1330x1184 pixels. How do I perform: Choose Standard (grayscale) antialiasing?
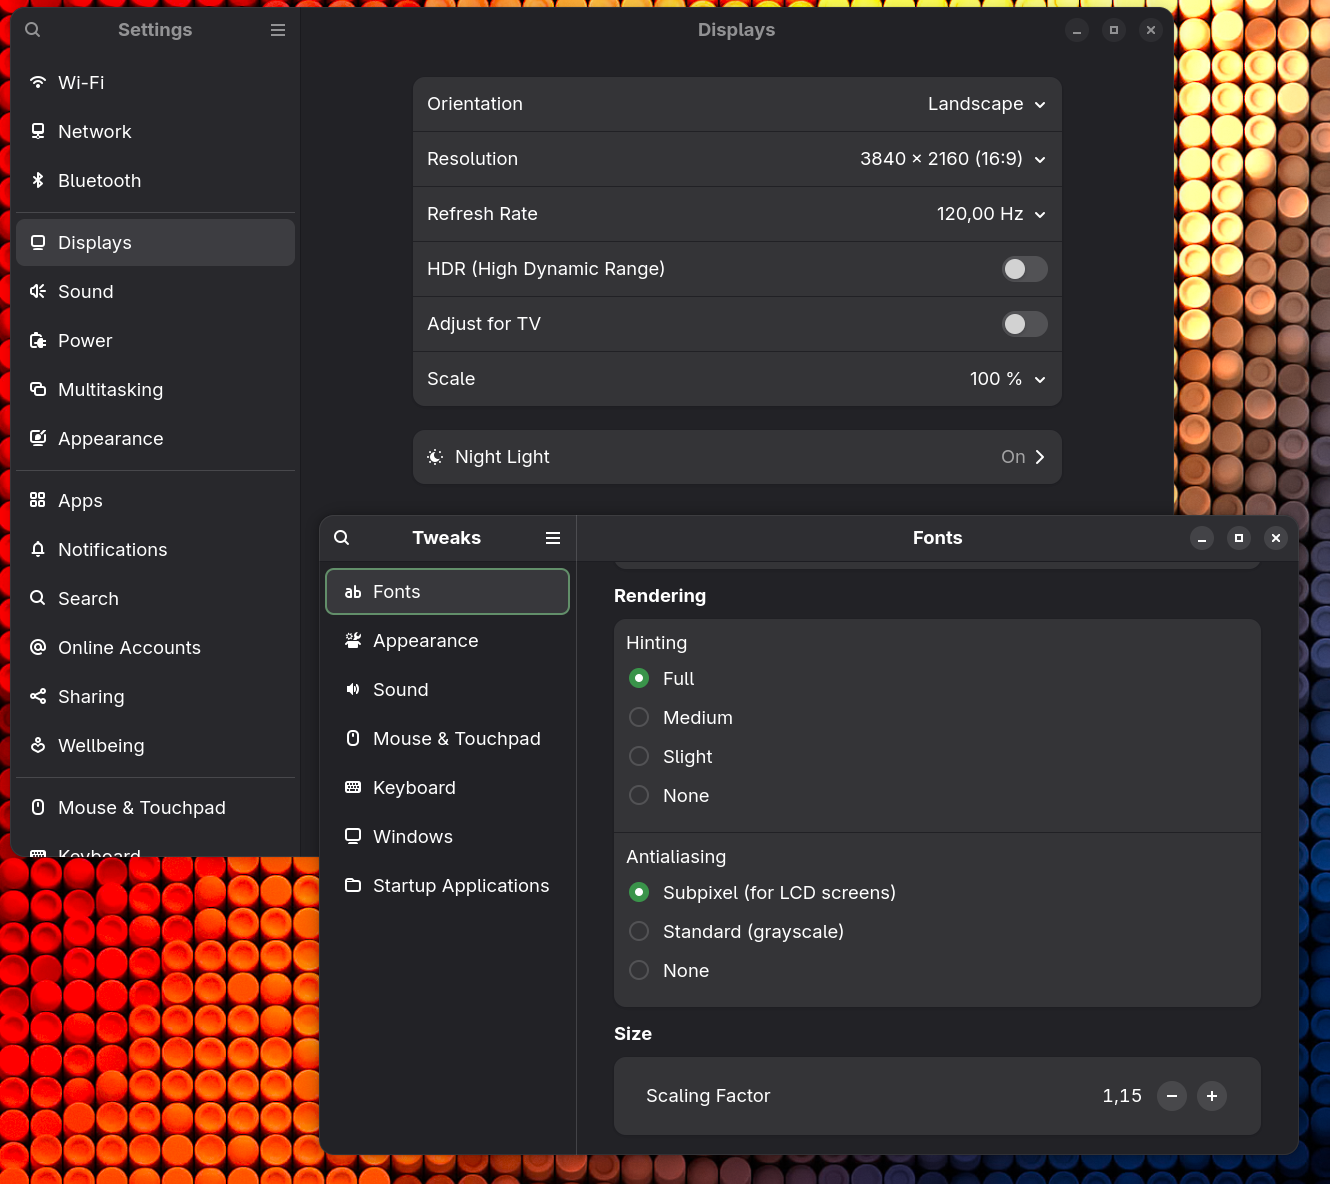click(639, 931)
